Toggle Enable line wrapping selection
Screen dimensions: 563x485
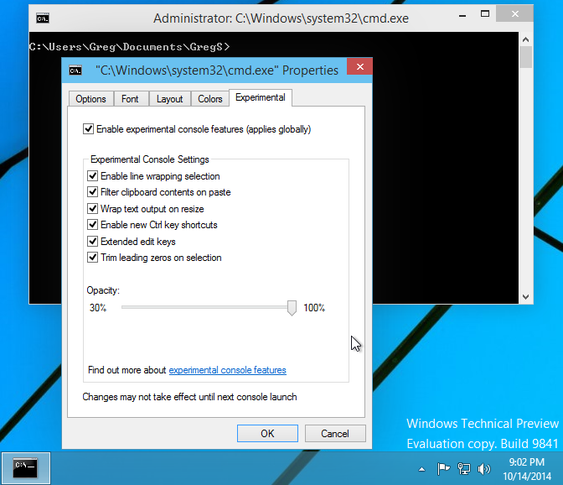click(x=93, y=176)
